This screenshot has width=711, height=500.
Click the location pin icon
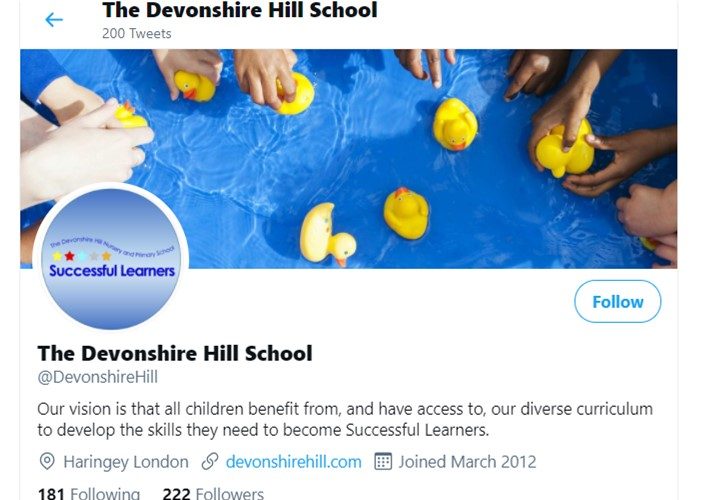click(47, 461)
